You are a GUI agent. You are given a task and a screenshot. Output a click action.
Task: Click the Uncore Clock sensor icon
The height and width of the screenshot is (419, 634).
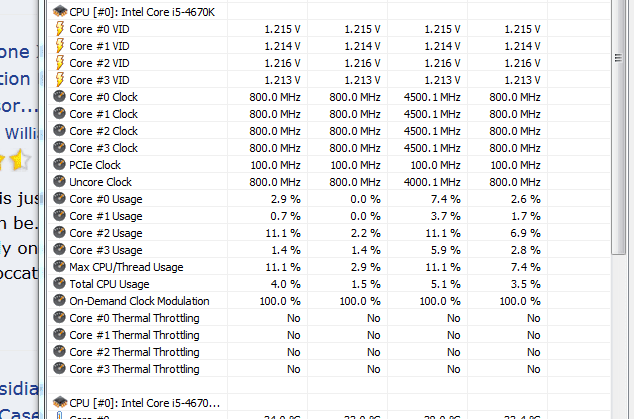click(x=58, y=182)
